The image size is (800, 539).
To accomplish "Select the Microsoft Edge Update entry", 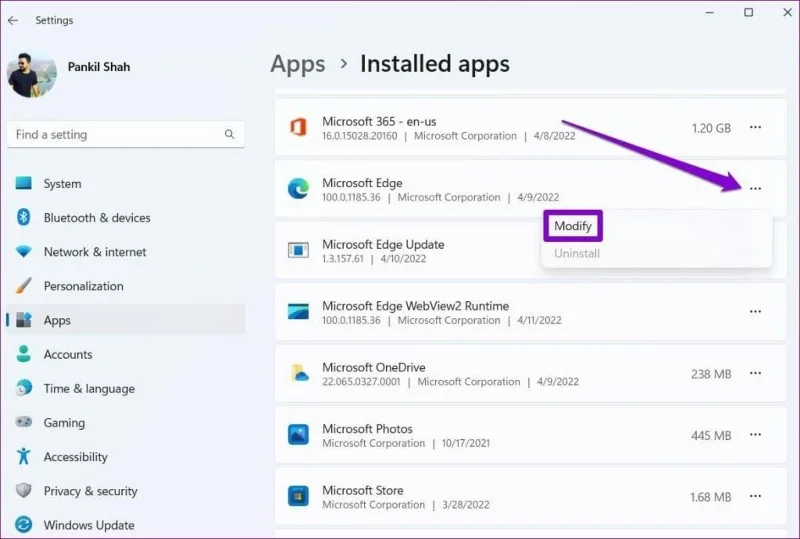I will pyautogui.click(x=531, y=250).
